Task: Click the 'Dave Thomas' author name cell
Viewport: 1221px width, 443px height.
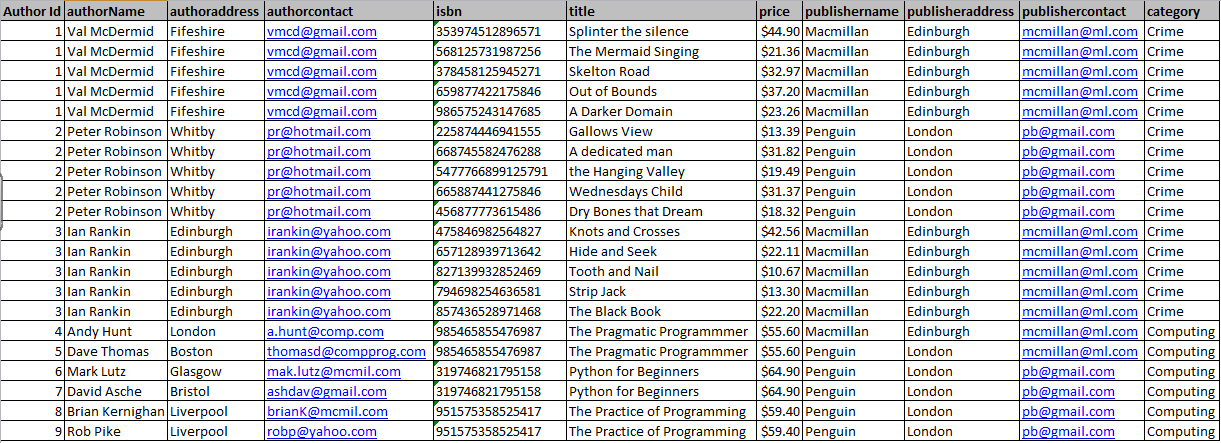Action: (x=115, y=351)
